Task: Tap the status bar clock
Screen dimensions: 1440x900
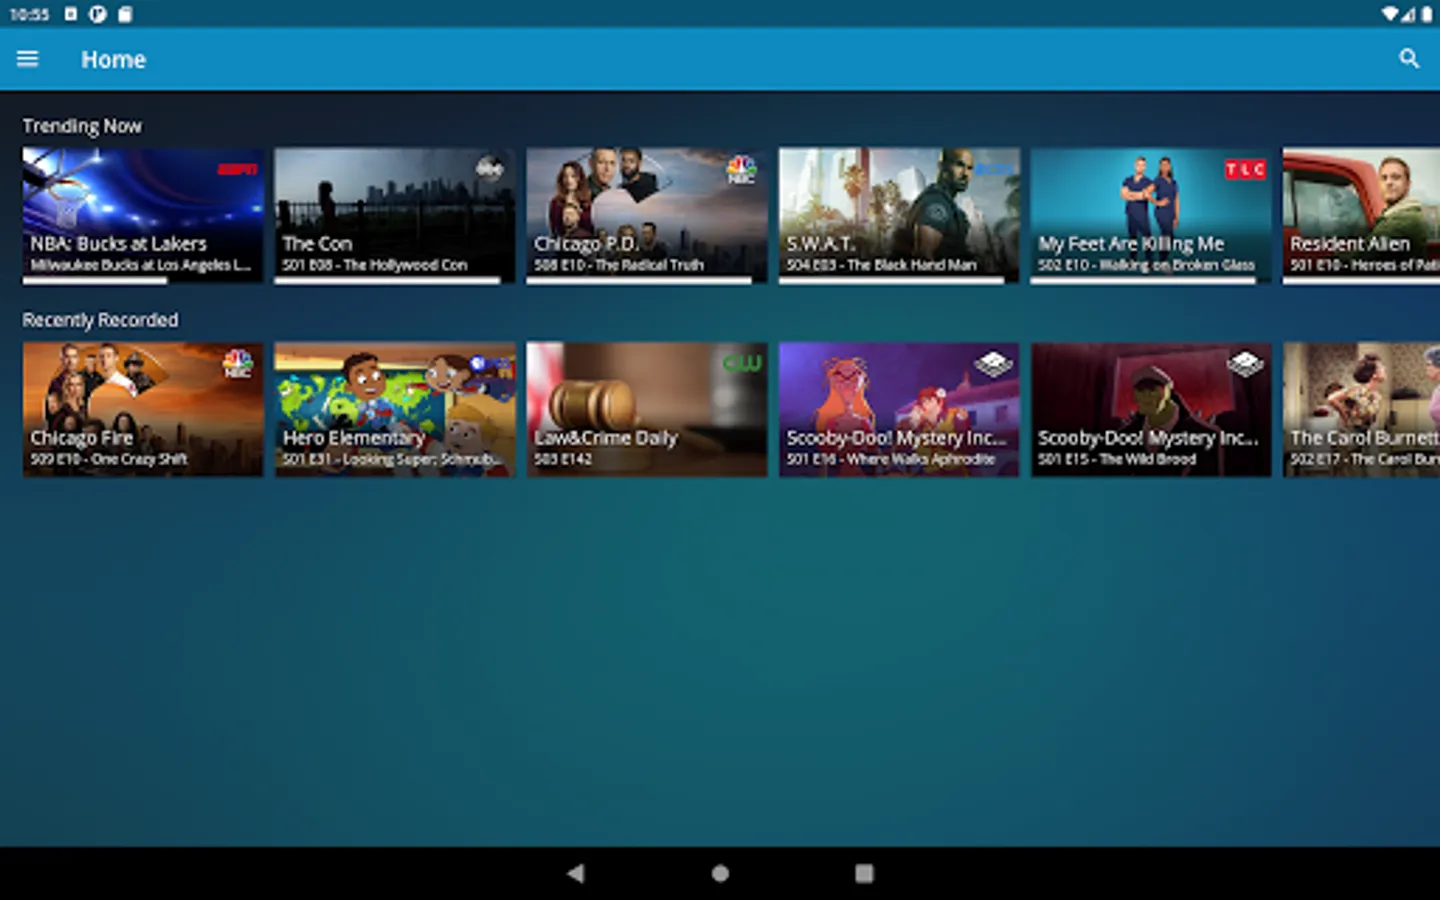Action: (x=29, y=14)
